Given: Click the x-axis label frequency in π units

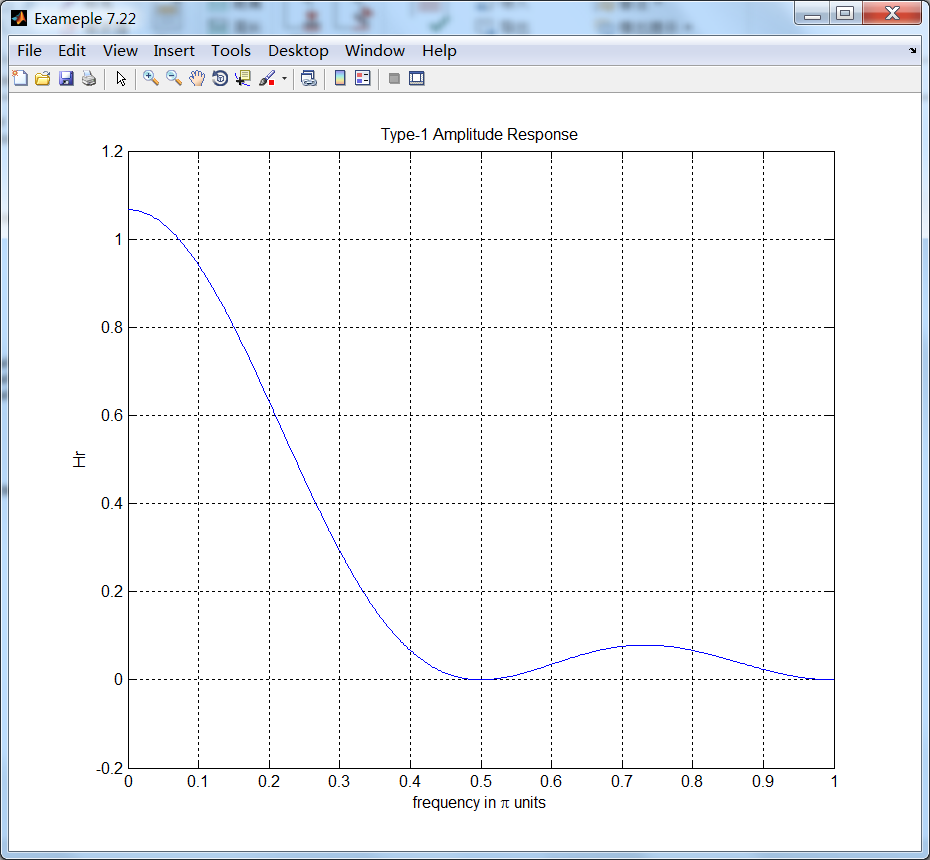Looking at the screenshot, I should (479, 802).
